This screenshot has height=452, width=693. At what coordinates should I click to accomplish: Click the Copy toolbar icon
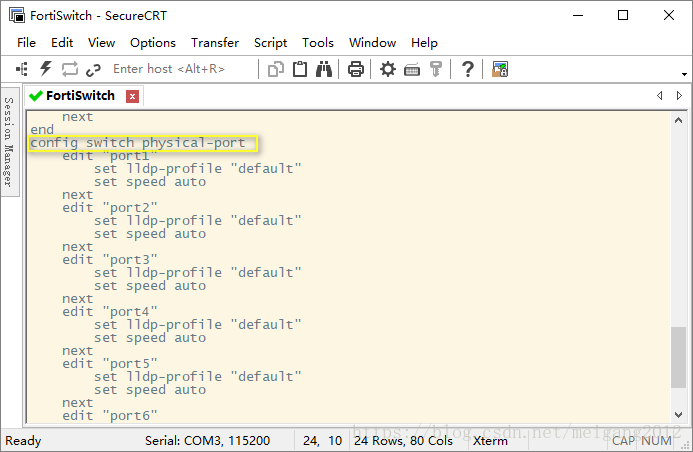276,69
